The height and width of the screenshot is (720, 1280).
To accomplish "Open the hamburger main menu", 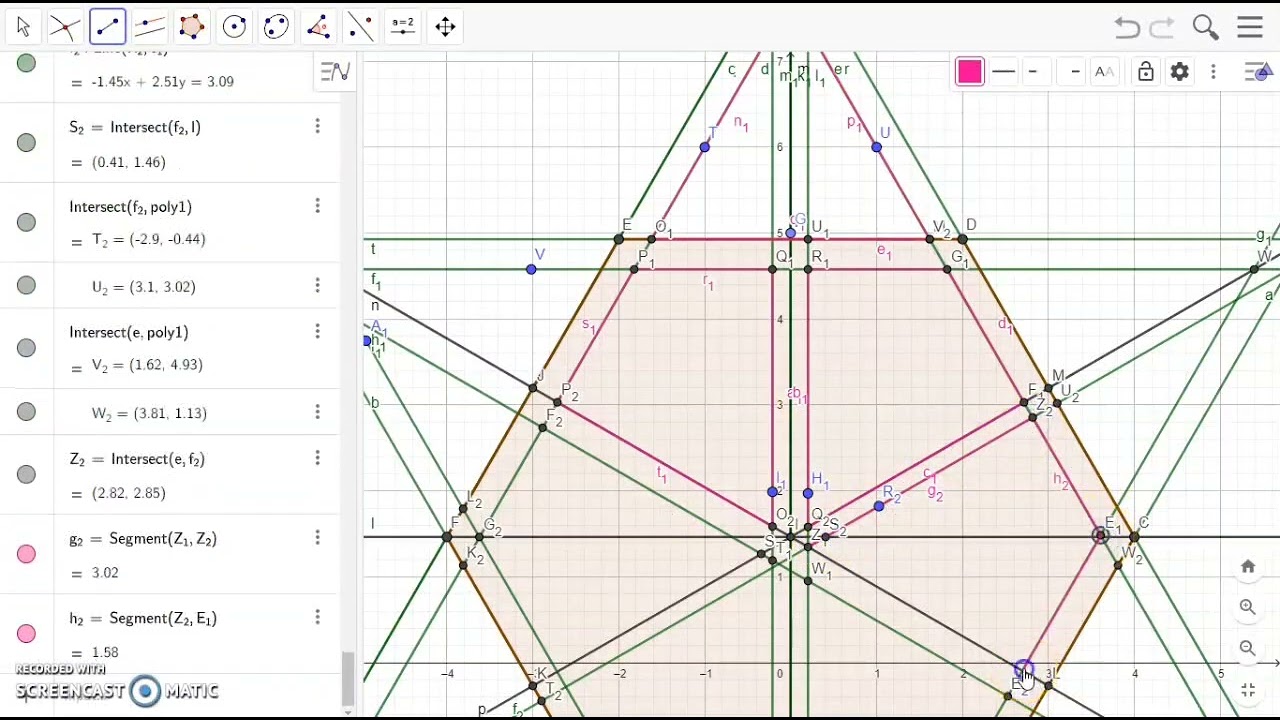I will tap(1250, 27).
